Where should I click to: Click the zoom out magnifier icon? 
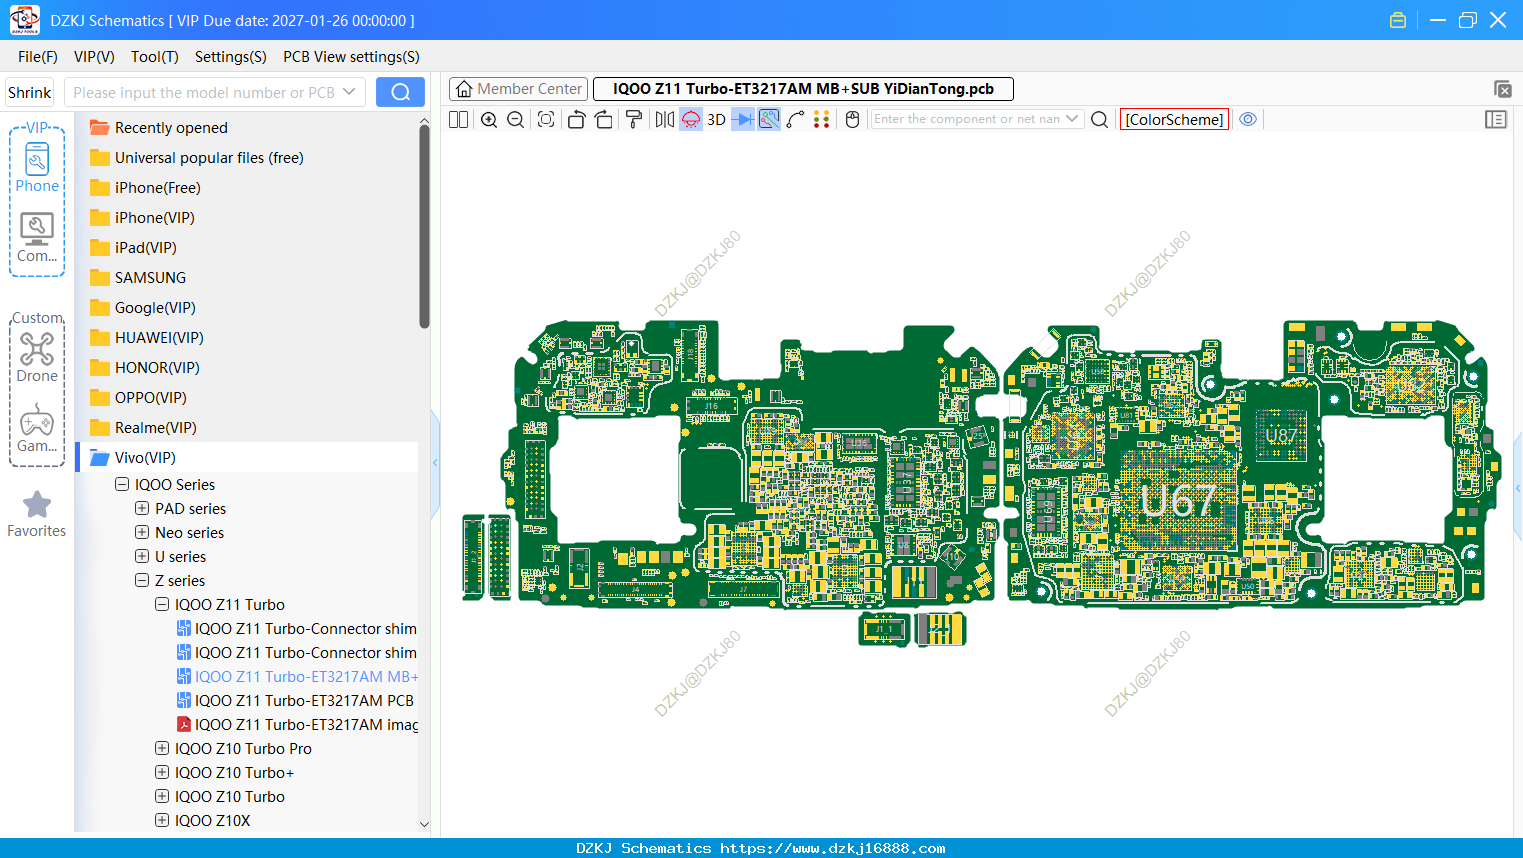pyautogui.click(x=516, y=120)
